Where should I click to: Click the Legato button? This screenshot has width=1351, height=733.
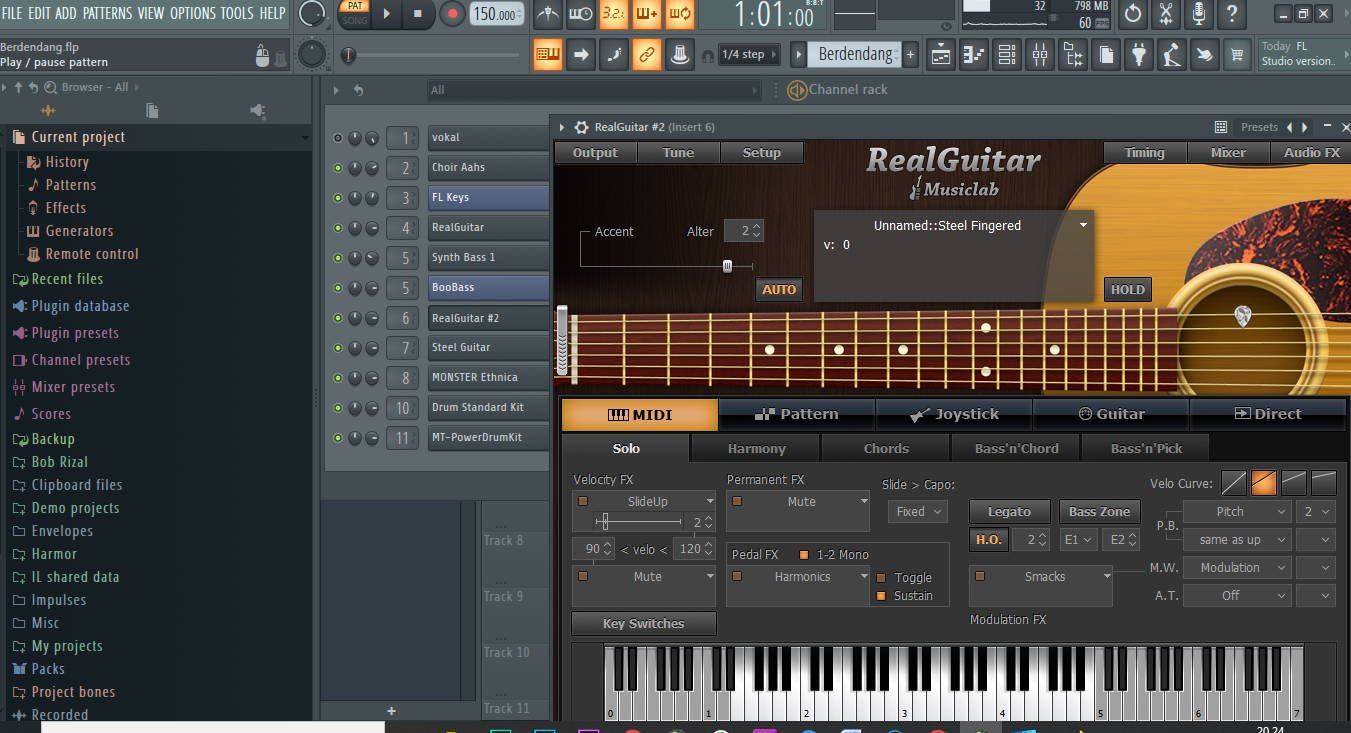[1009, 511]
